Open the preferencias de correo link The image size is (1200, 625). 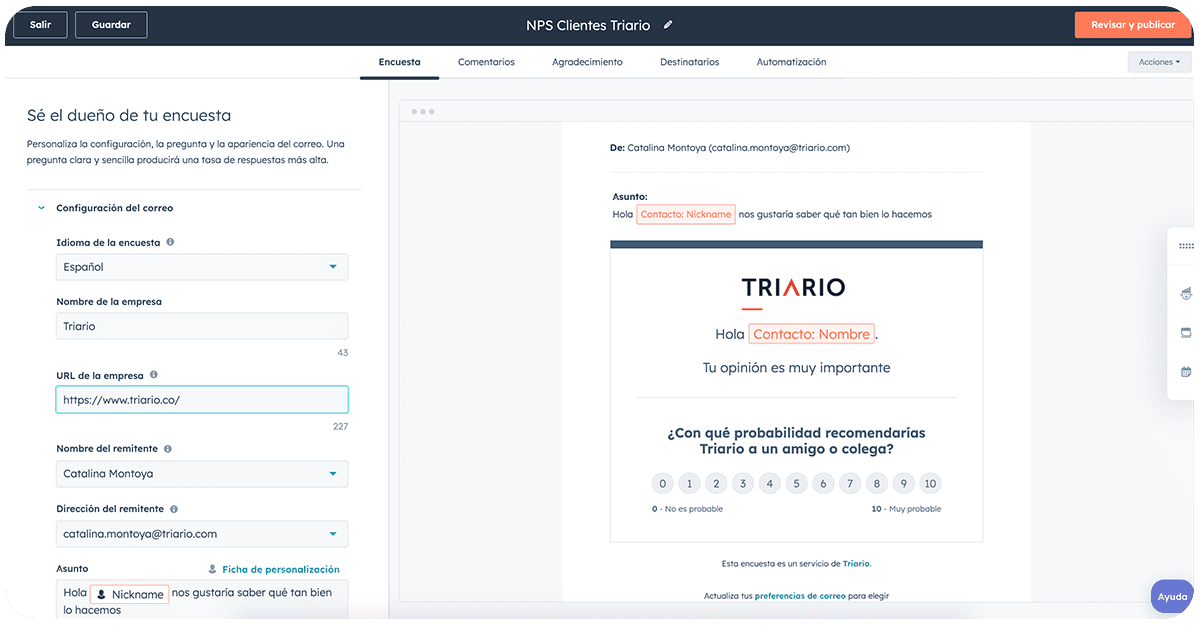pyautogui.click(x=800, y=596)
